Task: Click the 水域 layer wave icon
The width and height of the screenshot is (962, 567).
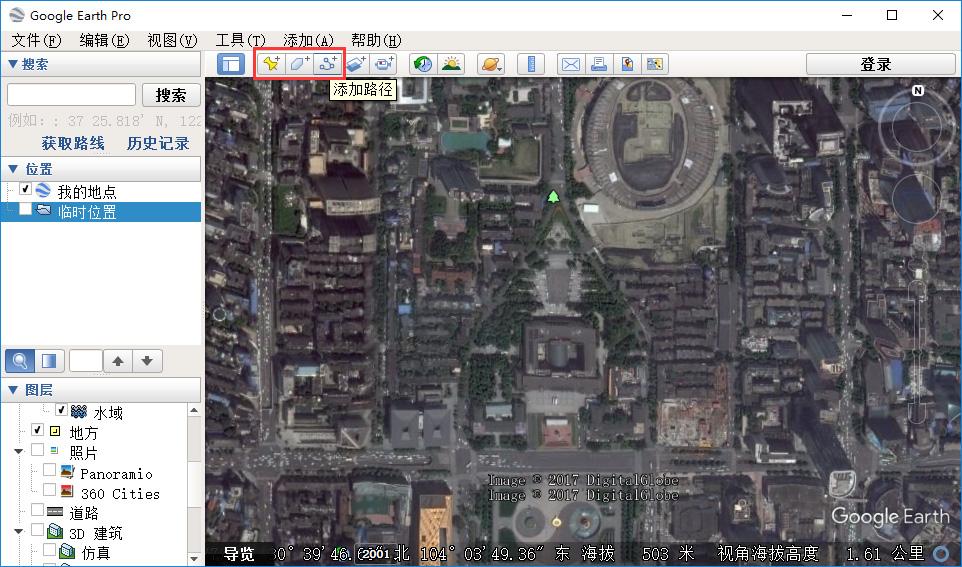Action: [x=79, y=411]
